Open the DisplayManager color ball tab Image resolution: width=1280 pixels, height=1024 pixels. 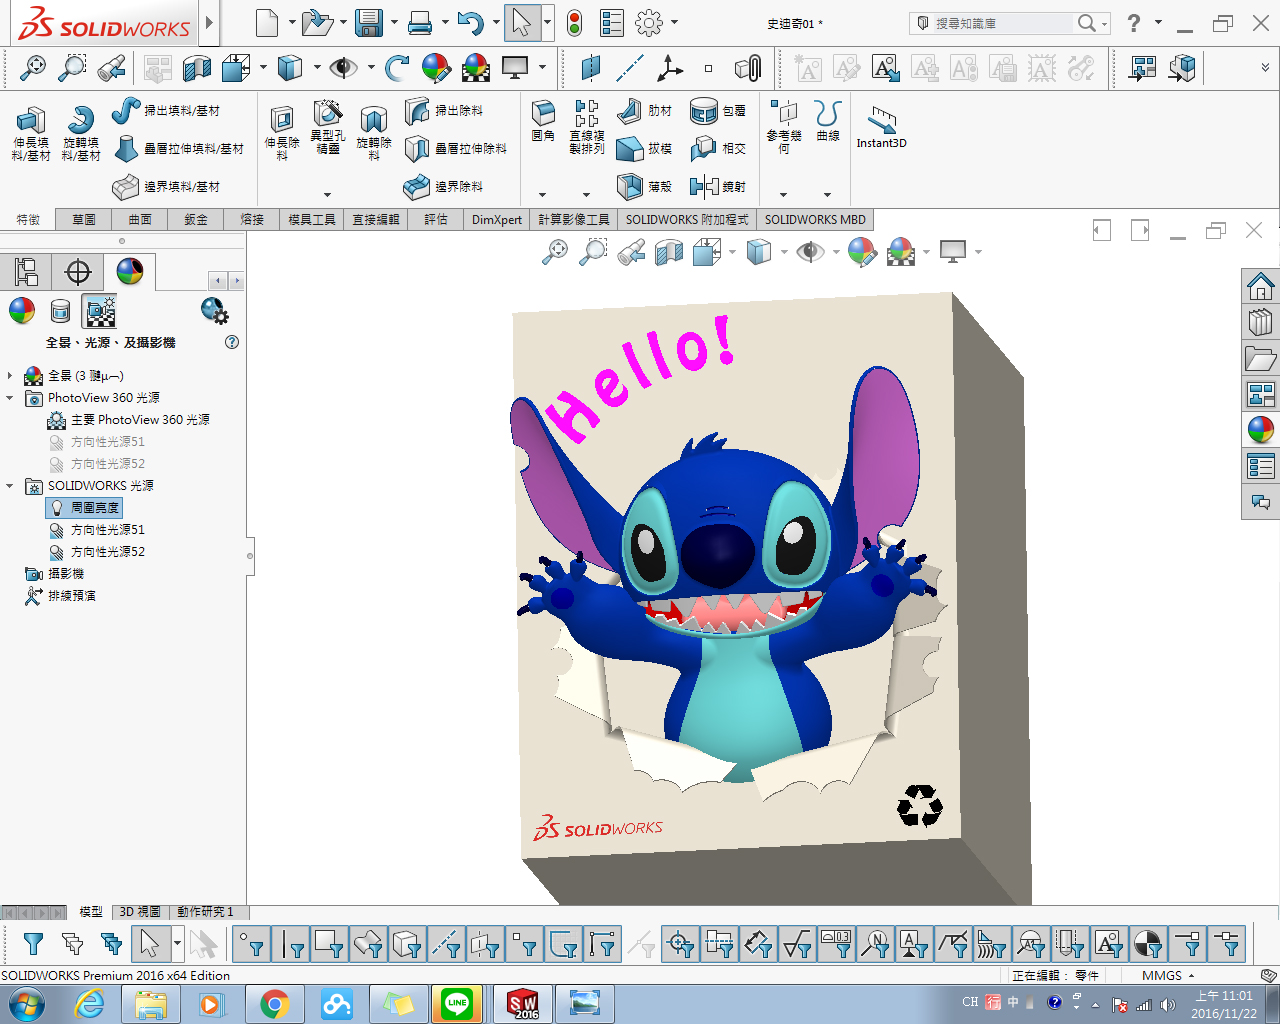coord(130,271)
